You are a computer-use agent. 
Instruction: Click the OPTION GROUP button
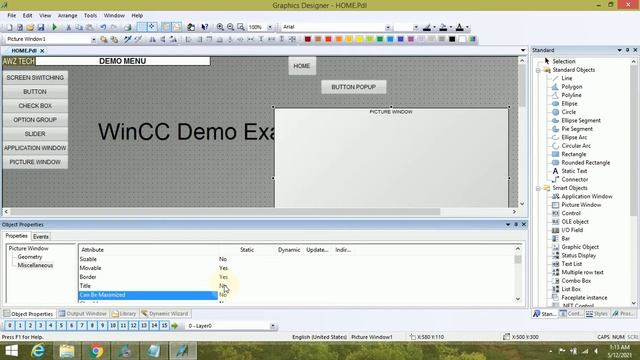tap(35, 120)
